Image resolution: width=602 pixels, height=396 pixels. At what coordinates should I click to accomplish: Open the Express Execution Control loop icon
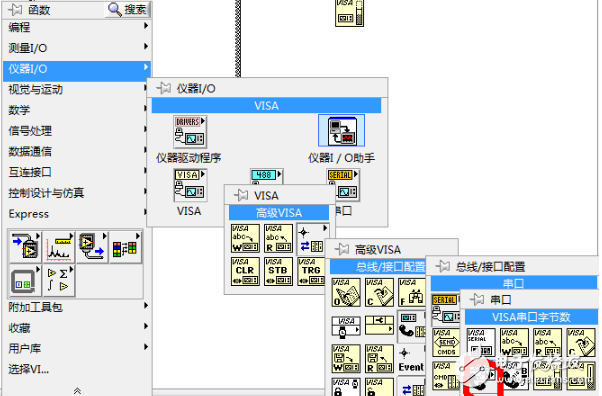click(x=25, y=281)
